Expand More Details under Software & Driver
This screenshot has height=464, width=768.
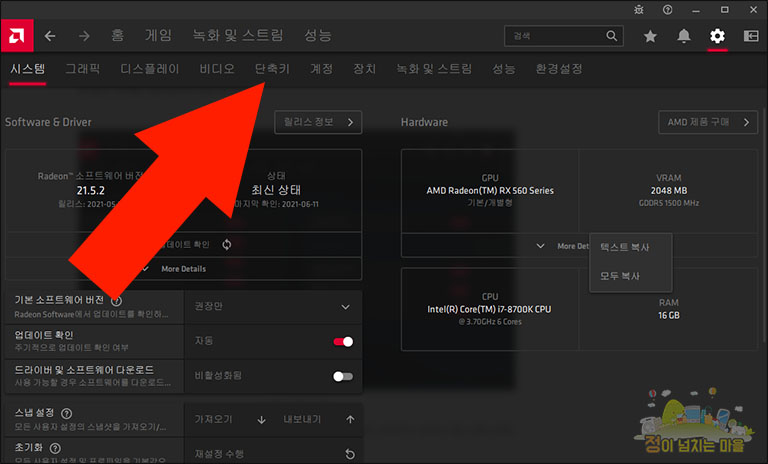(184, 269)
